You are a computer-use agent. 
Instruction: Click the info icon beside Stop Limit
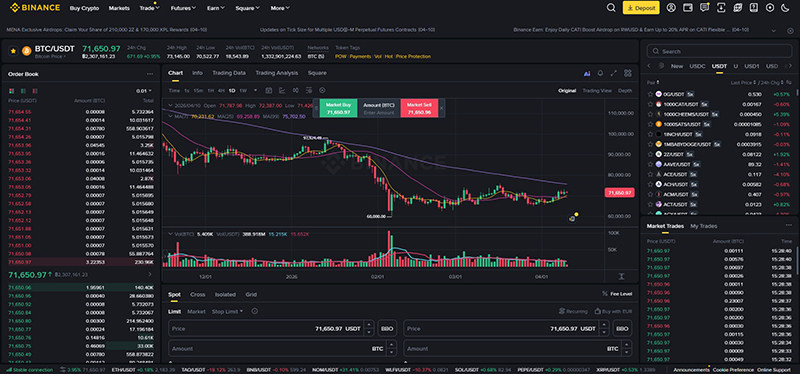coord(255,311)
